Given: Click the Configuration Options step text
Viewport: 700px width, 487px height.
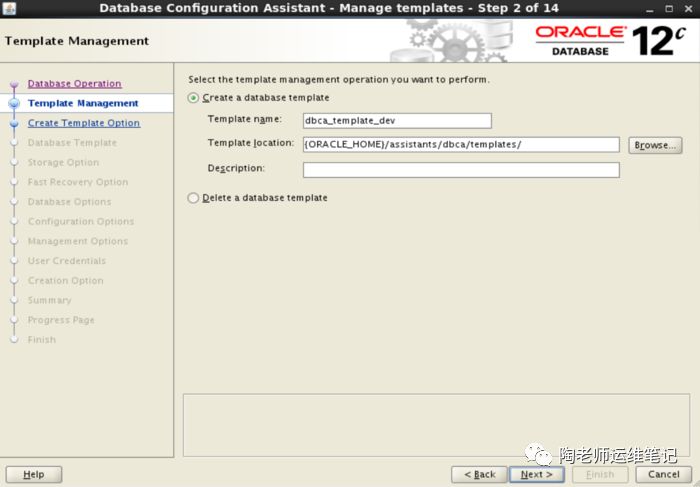Looking at the screenshot, I should (81, 221).
